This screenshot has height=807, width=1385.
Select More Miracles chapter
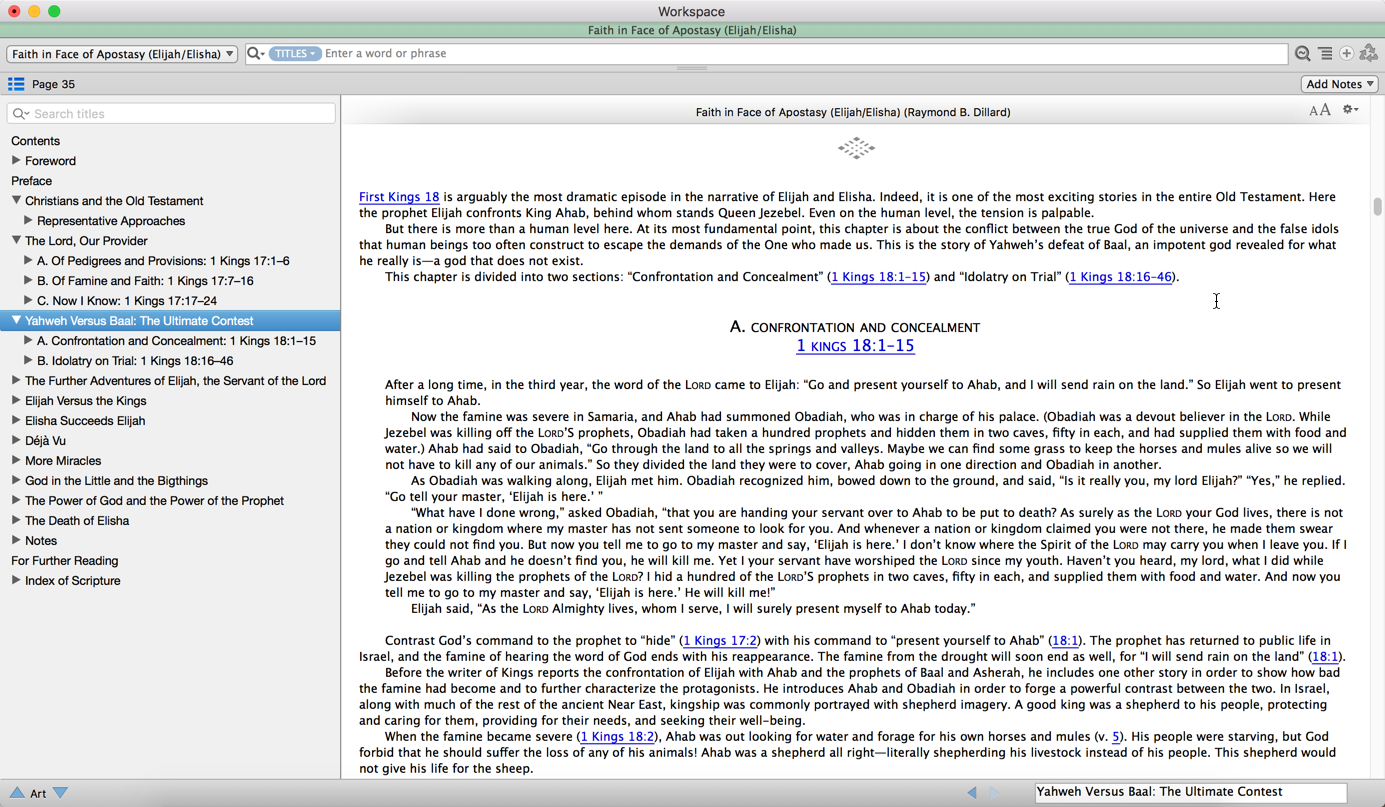[63, 461]
